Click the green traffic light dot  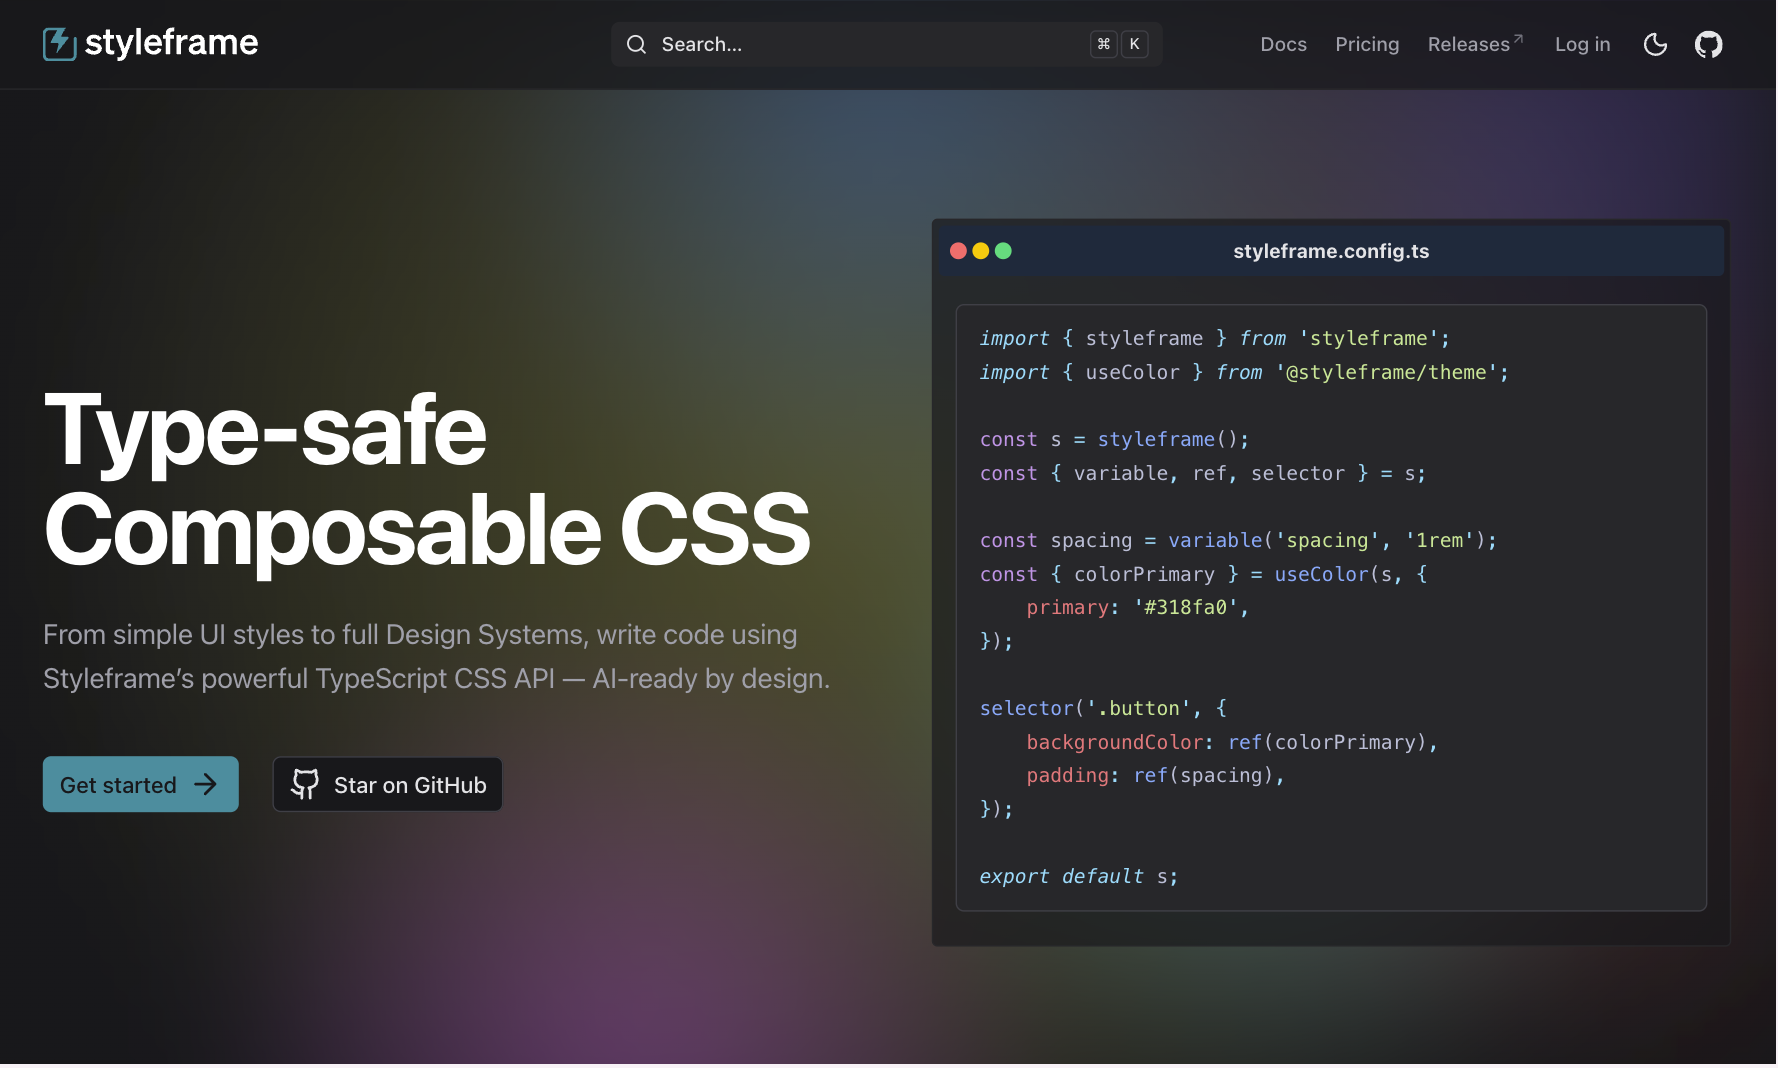point(1003,251)
